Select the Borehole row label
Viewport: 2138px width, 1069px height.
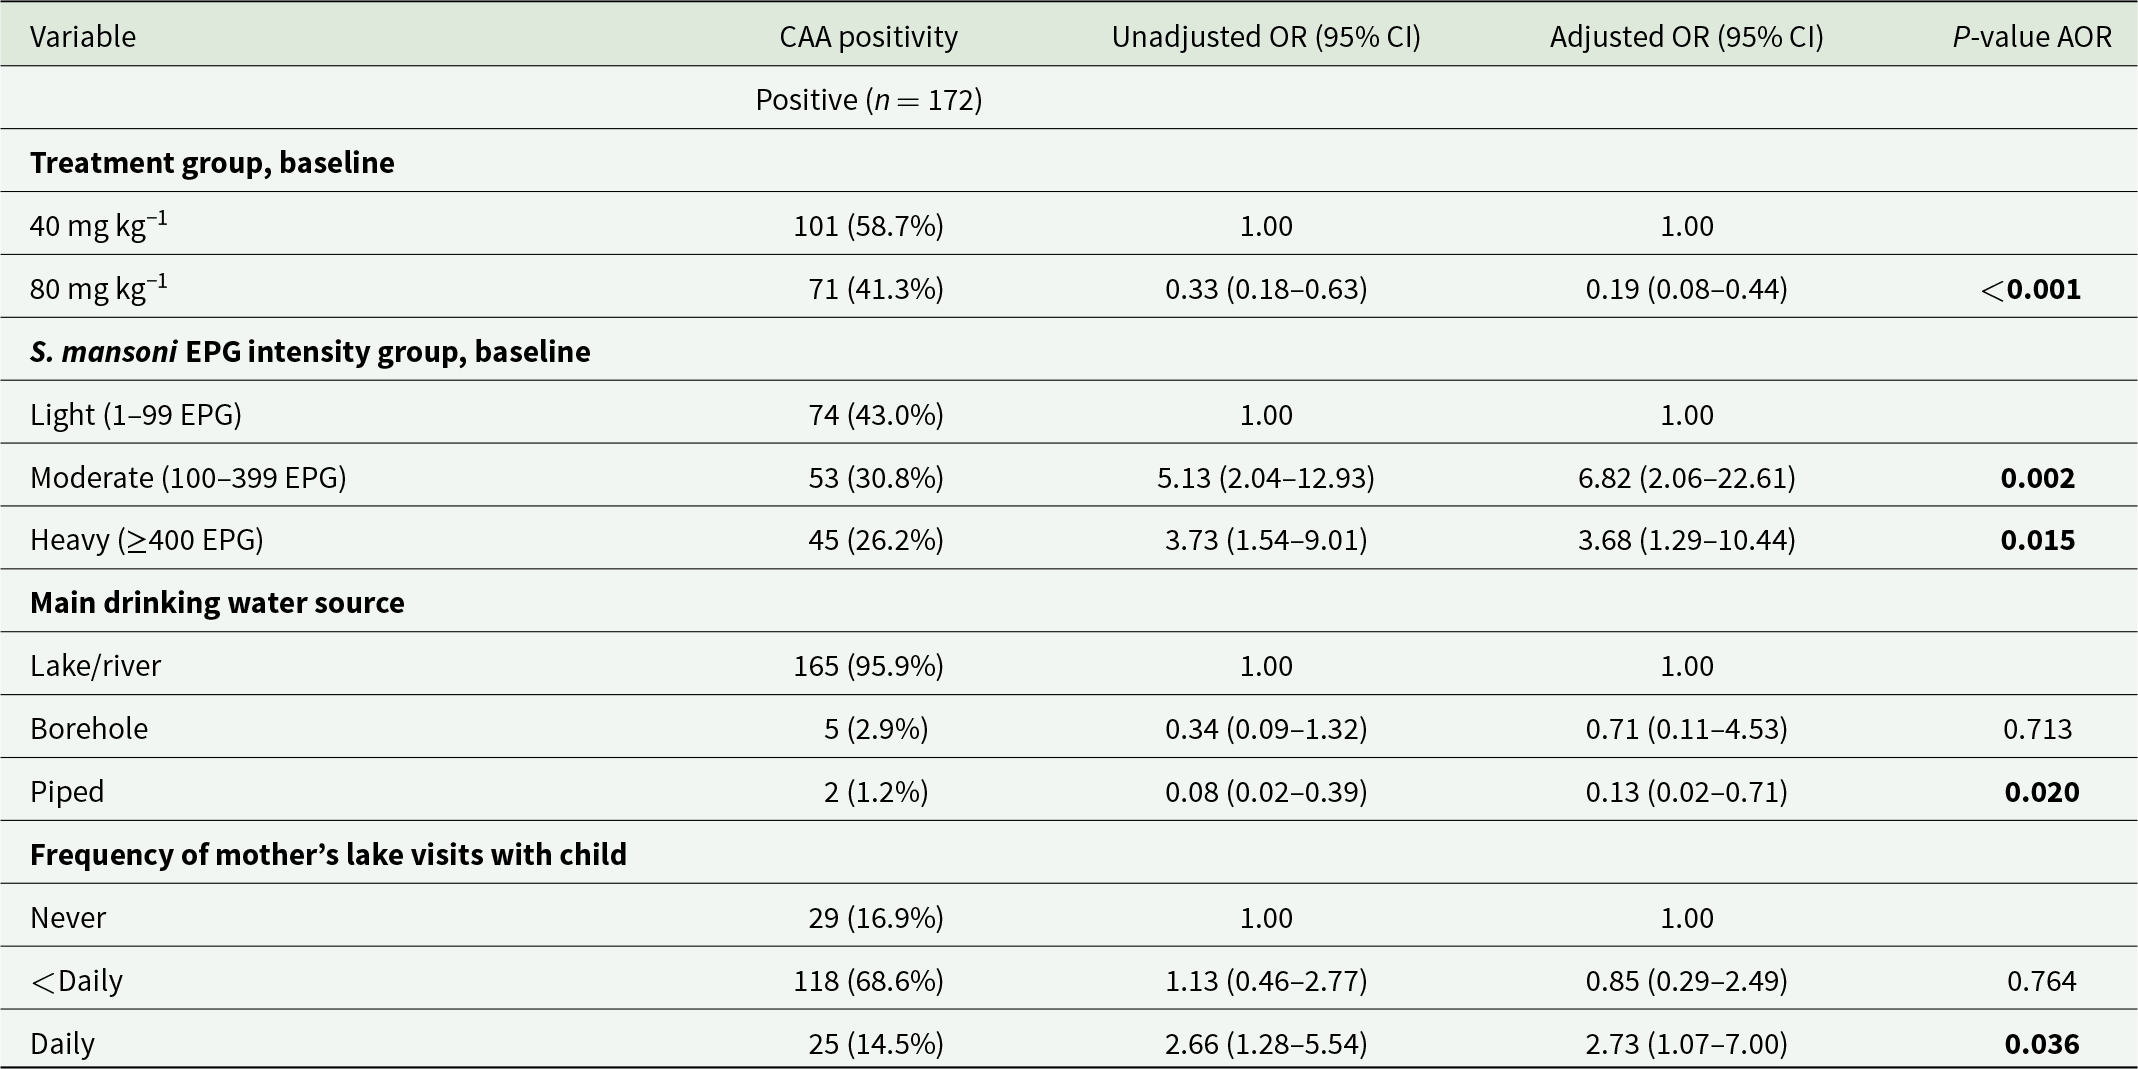pyautogui.click(x=89, y=728)
